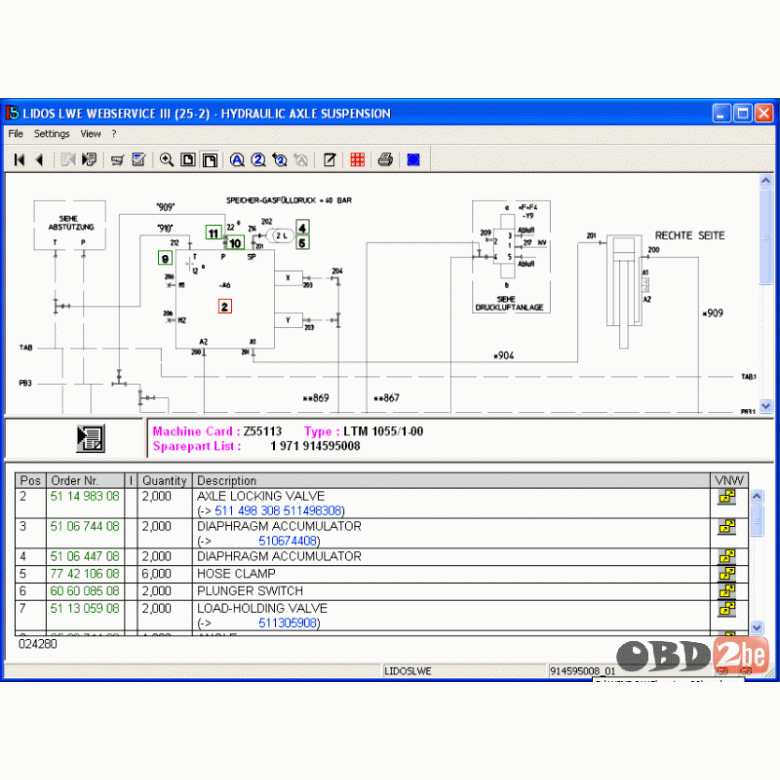Click the fit page view icon

(188, 160)
